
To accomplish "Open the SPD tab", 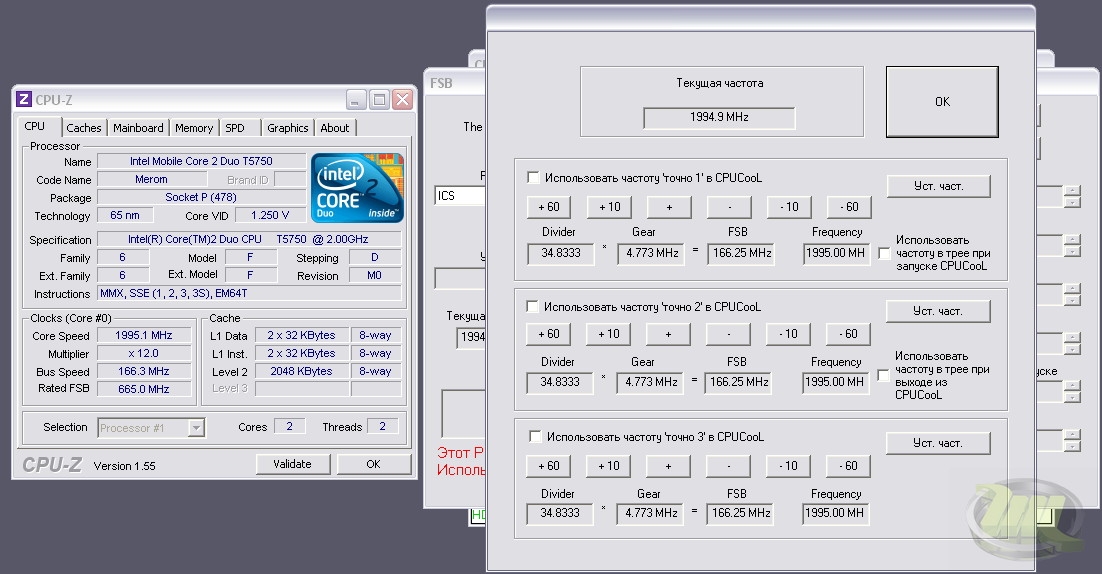I will coord(235,128).
